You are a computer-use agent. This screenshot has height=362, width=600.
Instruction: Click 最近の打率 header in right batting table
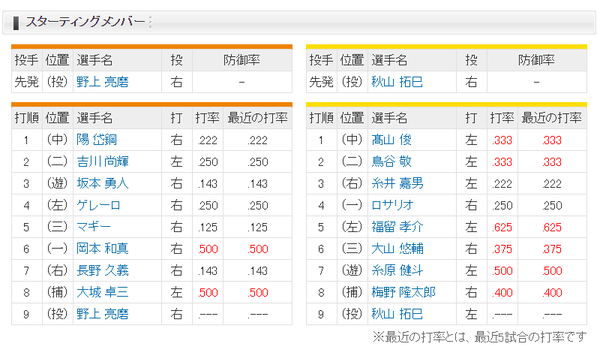click(552, 118)
